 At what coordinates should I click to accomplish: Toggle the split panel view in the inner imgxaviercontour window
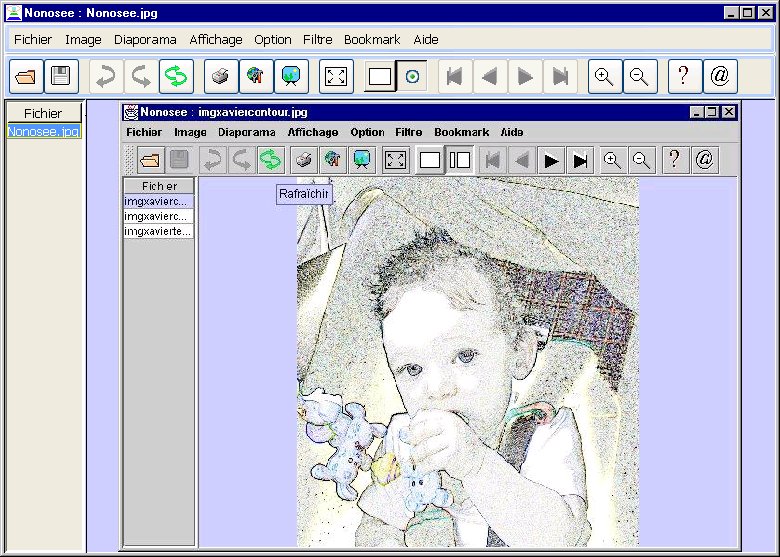point(460,159)
